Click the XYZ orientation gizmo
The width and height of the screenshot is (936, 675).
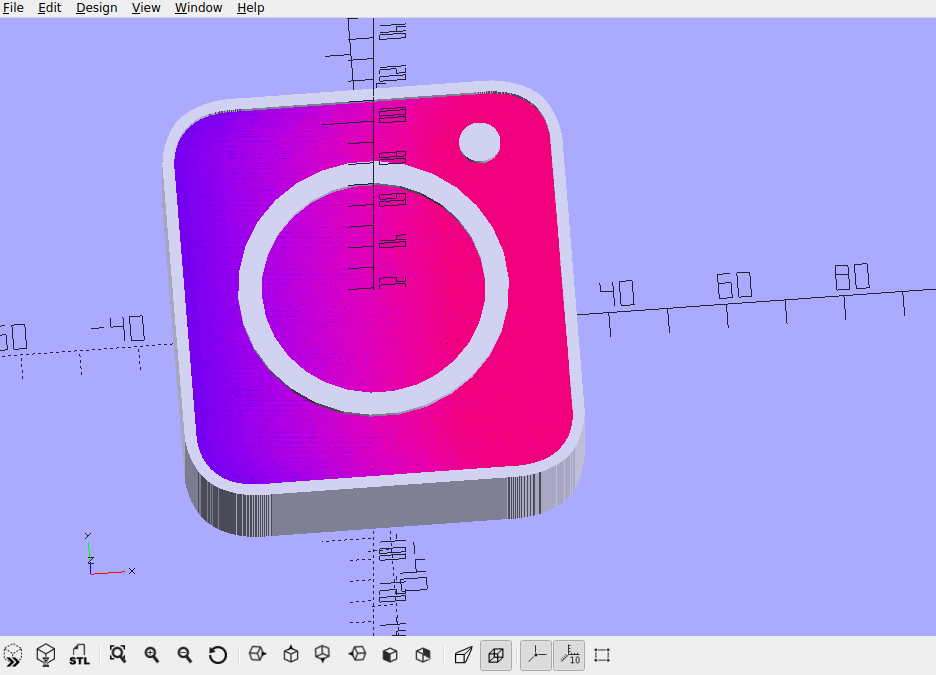(109, 554)
